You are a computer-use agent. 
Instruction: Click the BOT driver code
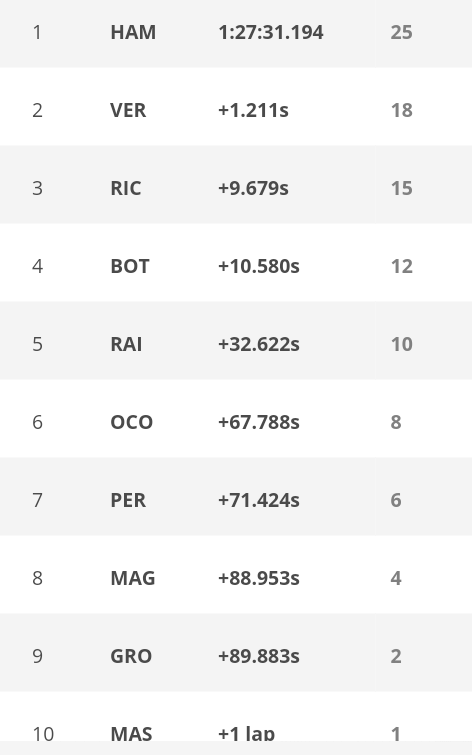click(x=130, y=266)
